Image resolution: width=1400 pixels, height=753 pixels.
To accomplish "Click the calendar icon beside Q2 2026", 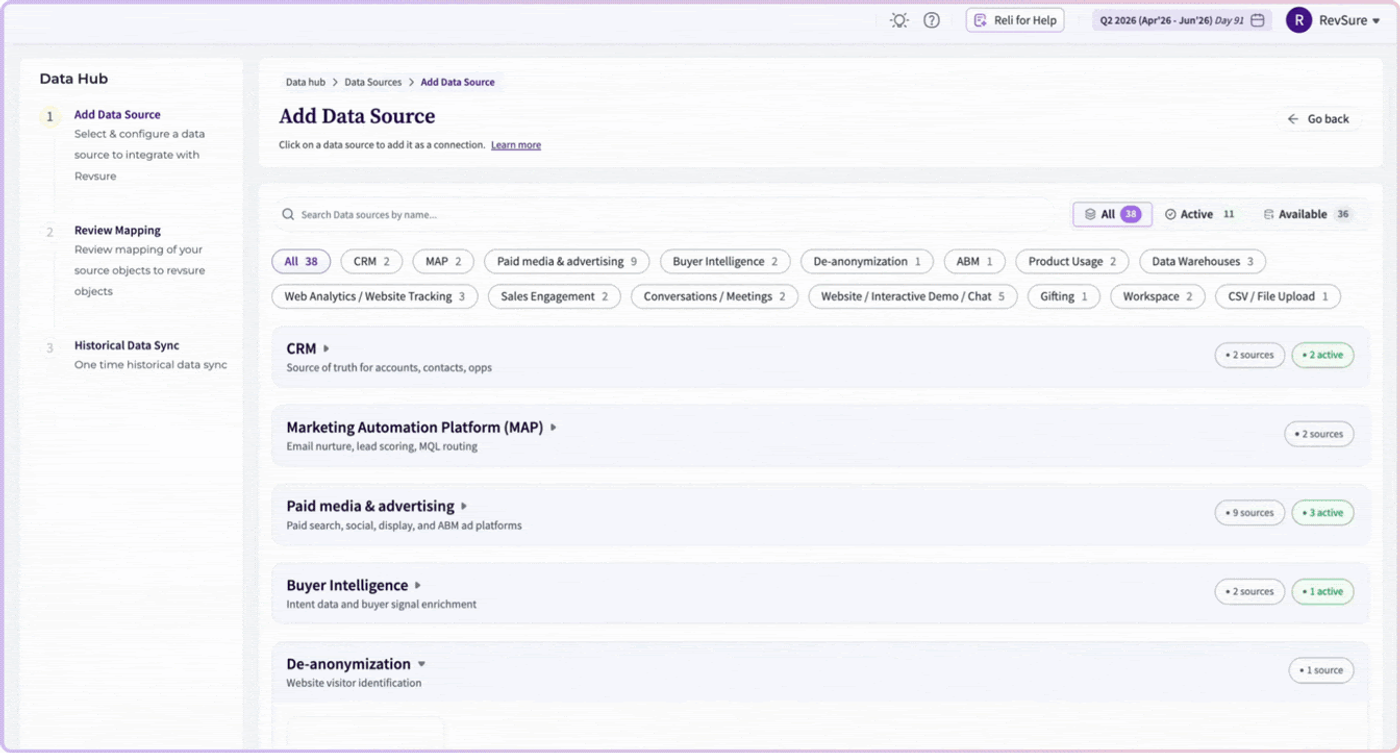I will pos(1258,20).
